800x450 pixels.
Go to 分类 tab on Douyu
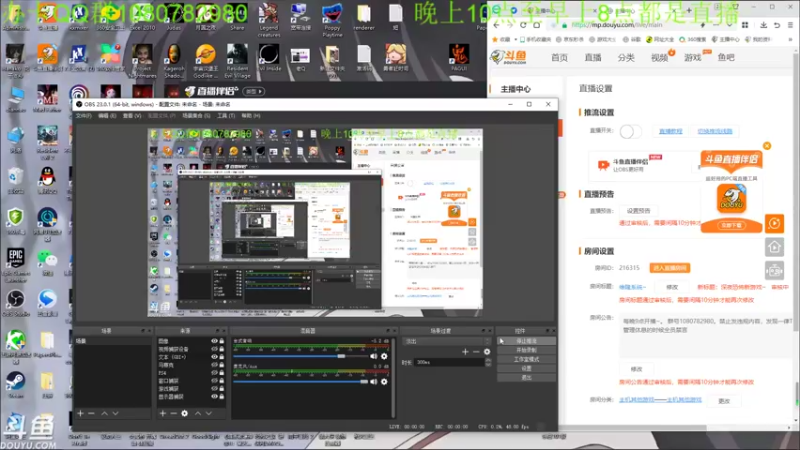point(626,58)
